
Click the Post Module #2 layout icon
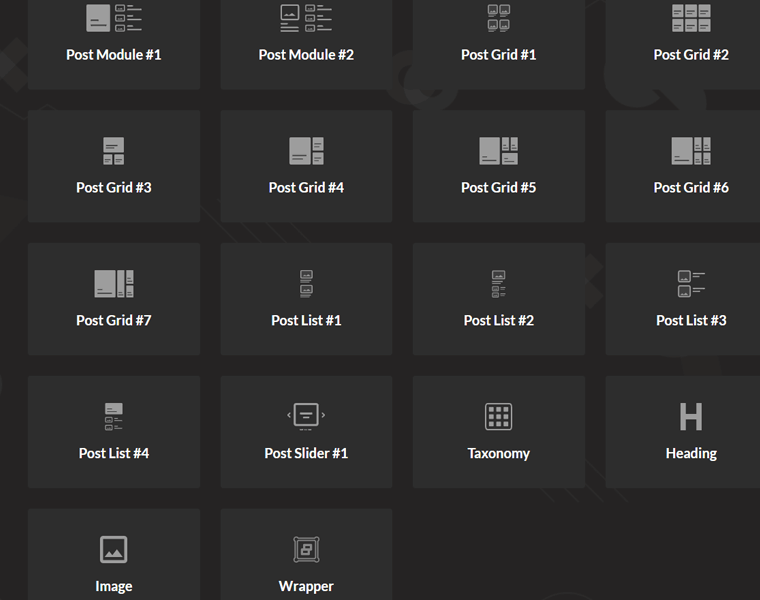pyautogui.click(x=306, y=18)
